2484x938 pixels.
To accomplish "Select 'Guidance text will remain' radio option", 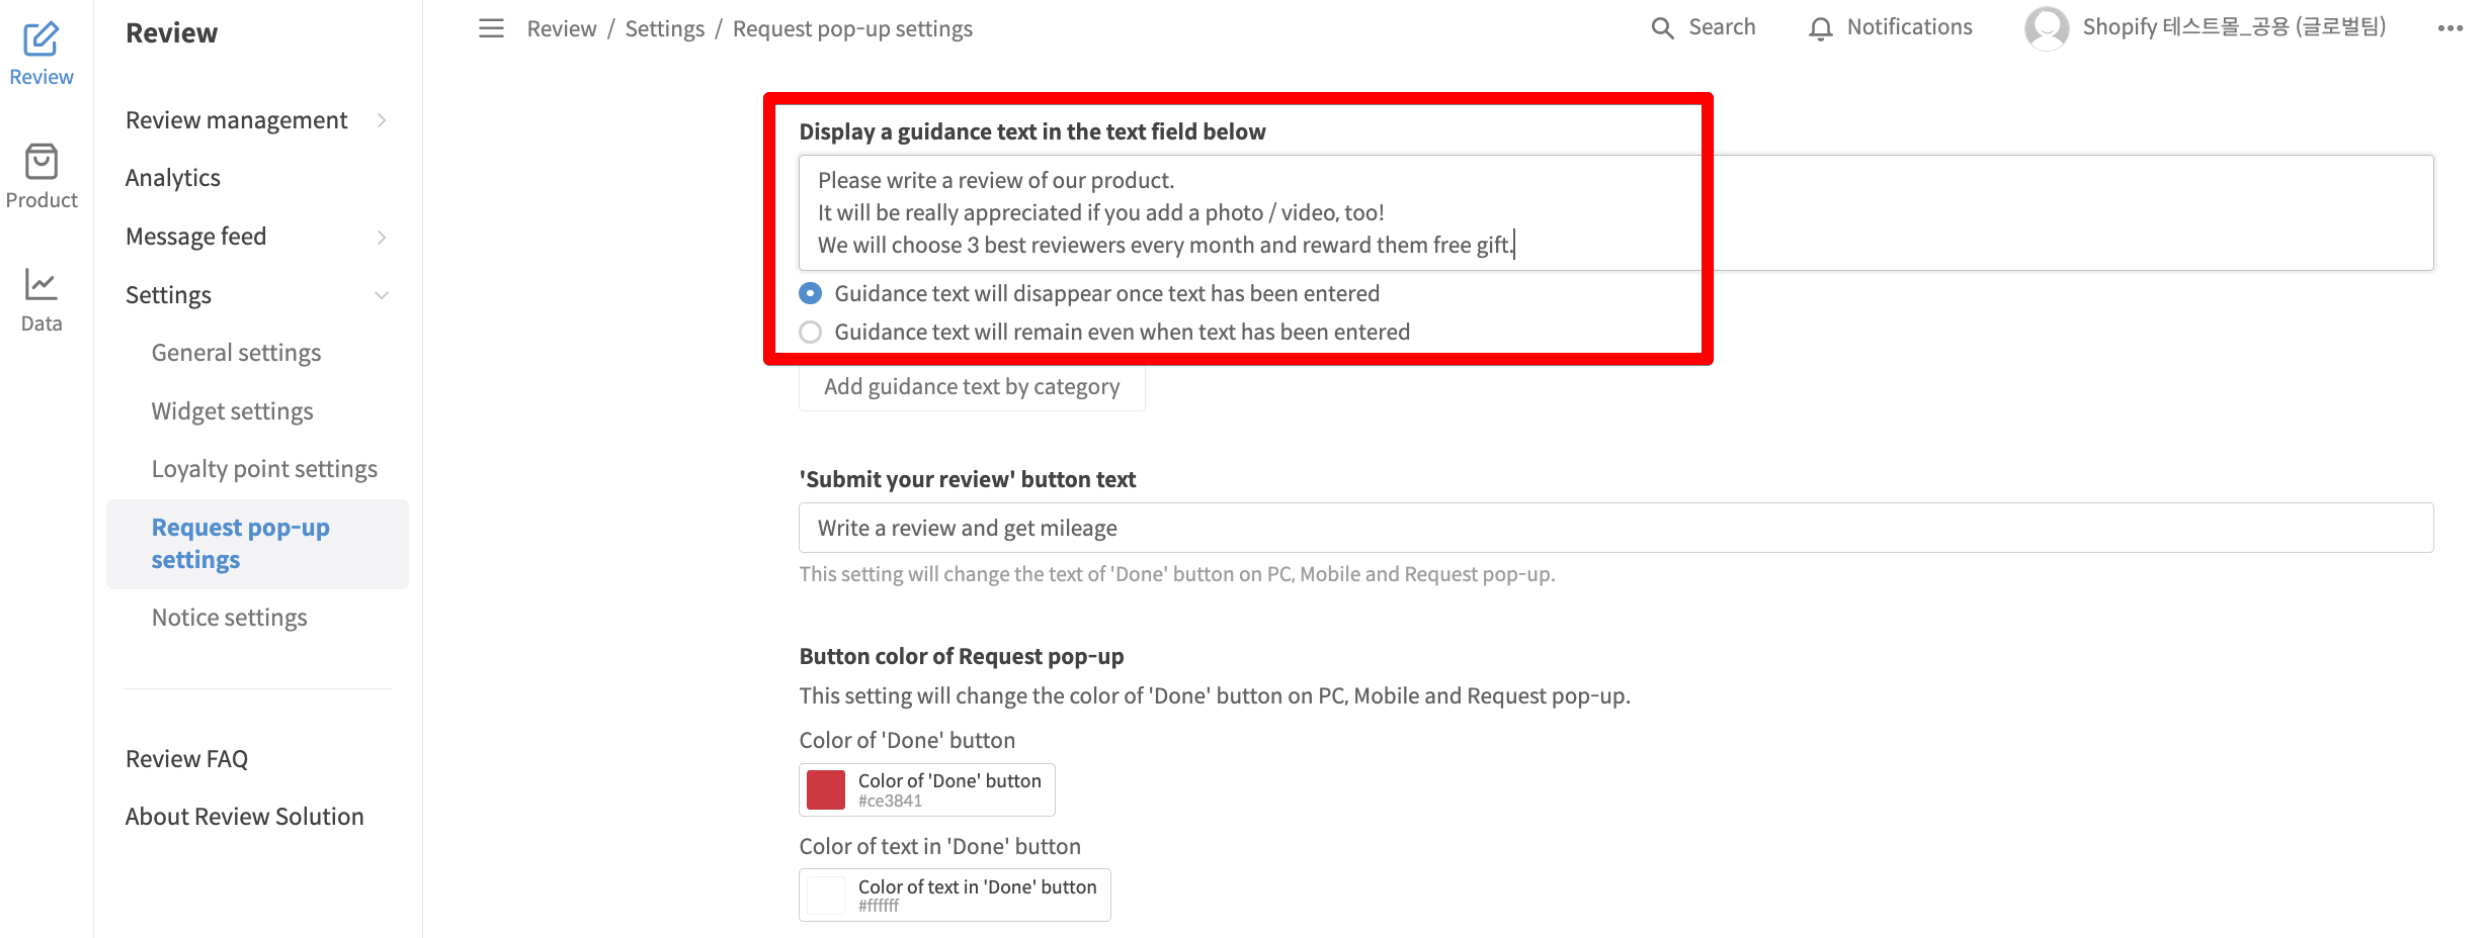I will click(811, 332).
